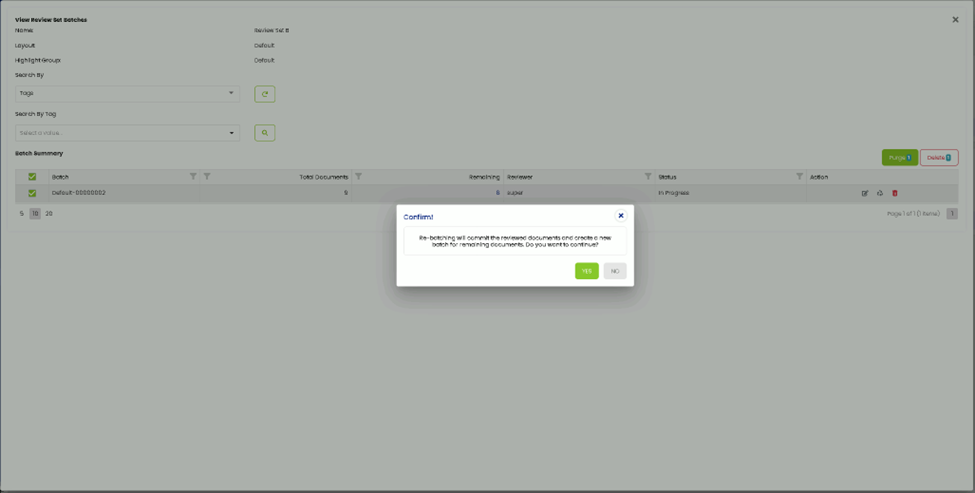
Task: Open the Batch column filter icon
Action: click(x=193, y=177)
